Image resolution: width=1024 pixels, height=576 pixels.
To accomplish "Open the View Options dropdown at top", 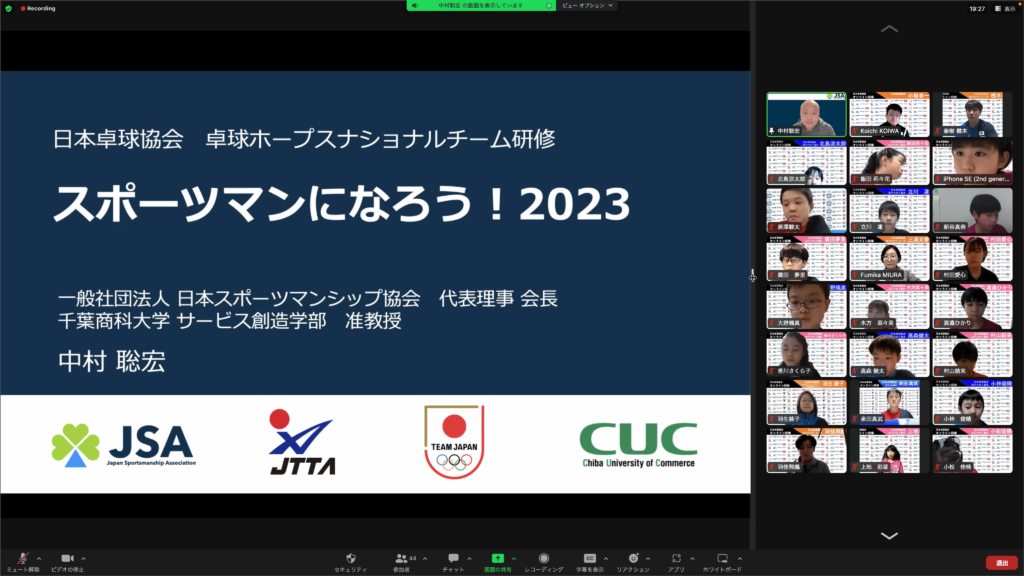I will click(x=587, y=6).
